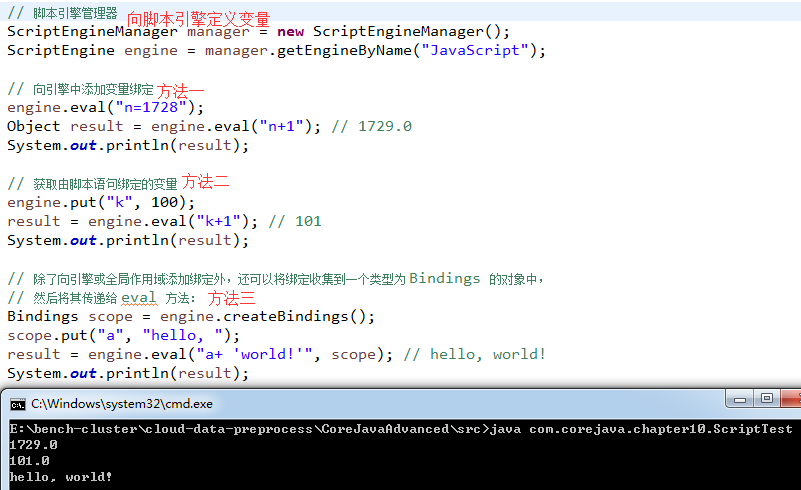Click the getEngineByName("JavaScript") line

coord(276,51)
